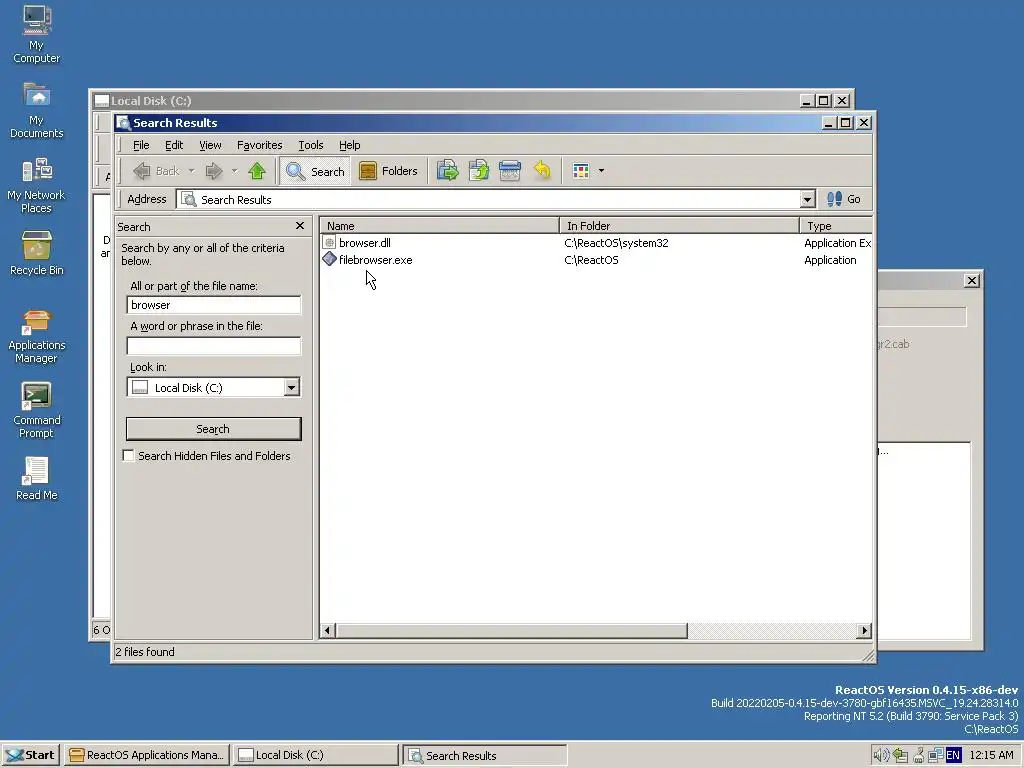The width and height of the screenshot is (1024, 768).
Task: Sort results by Name column
Action: point(439,226)
